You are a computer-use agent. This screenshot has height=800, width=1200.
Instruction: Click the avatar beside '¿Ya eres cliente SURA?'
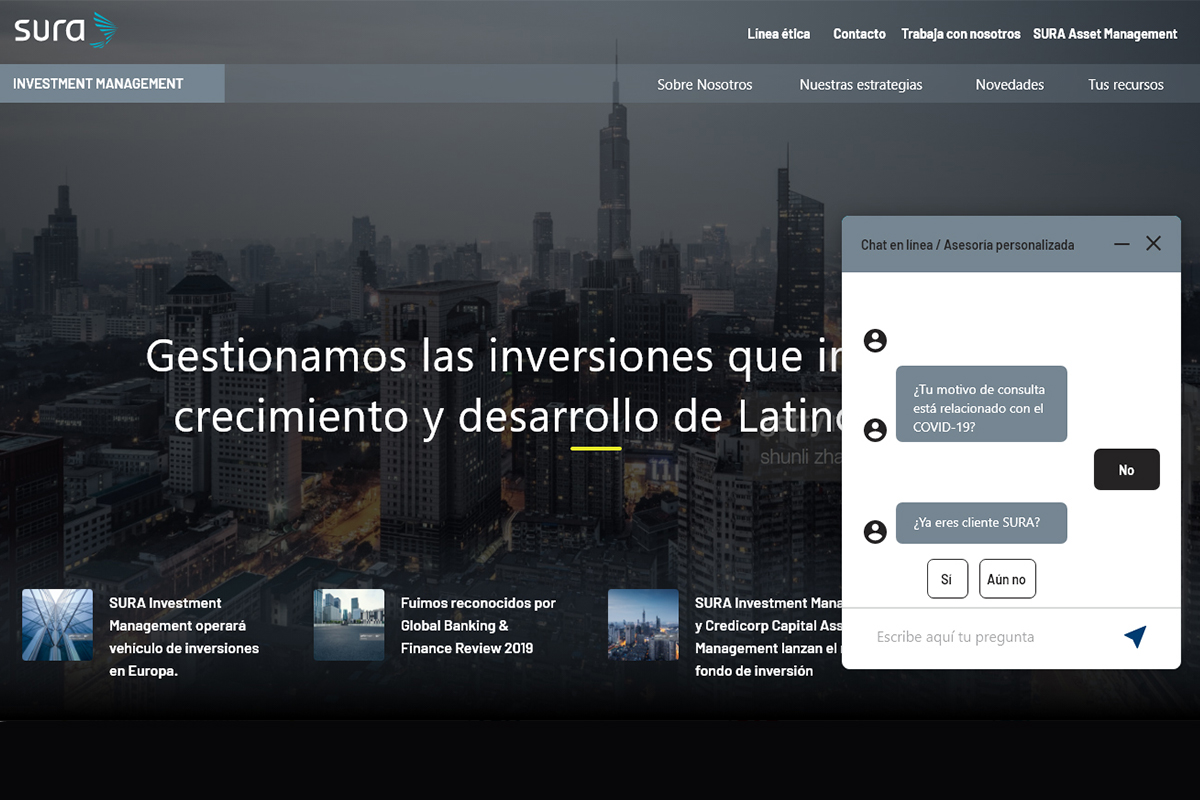tap(875, 532)
